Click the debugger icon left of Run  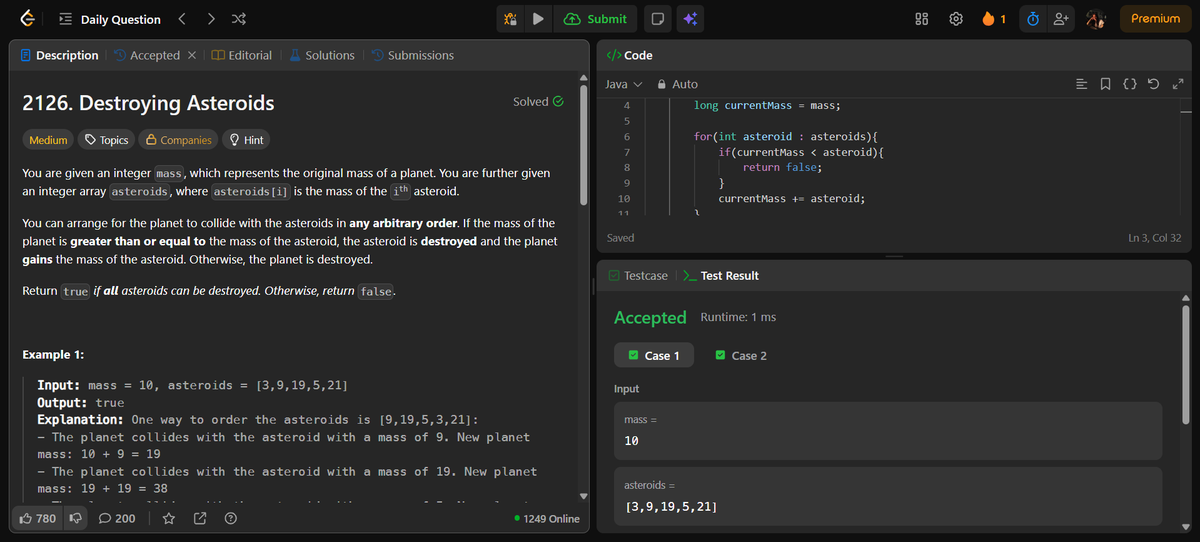tap(510, 19)
